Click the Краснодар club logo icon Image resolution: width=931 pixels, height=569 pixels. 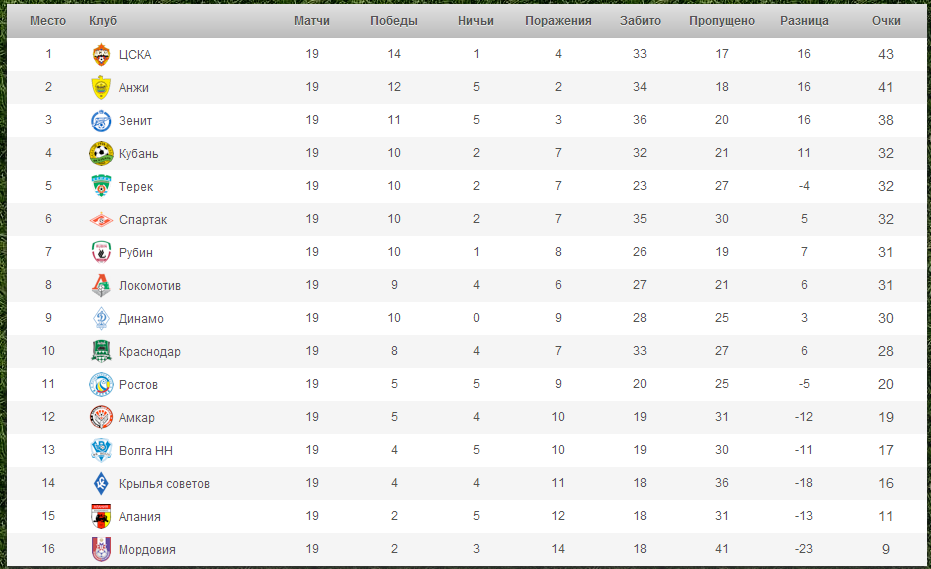(100, 352)
